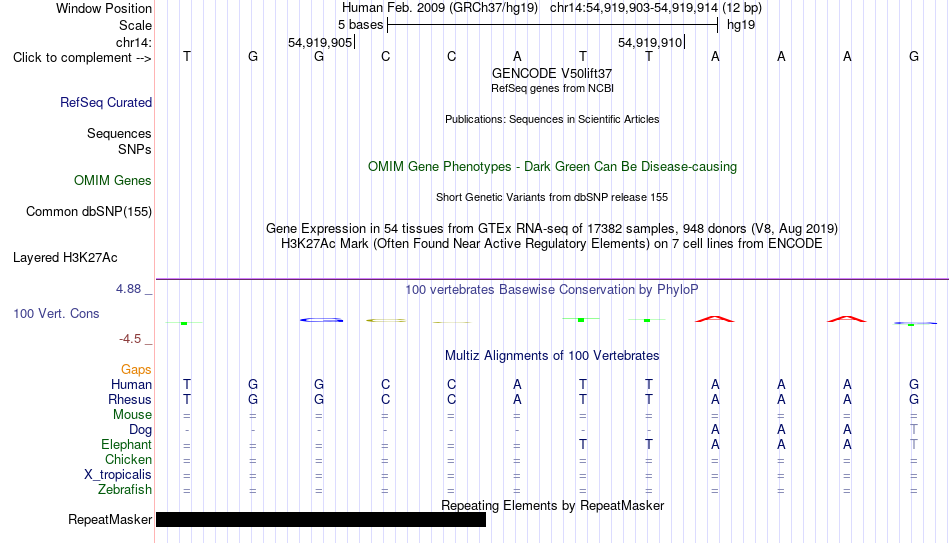Click the 54,919,910 ruler position marker

(650, 42)
